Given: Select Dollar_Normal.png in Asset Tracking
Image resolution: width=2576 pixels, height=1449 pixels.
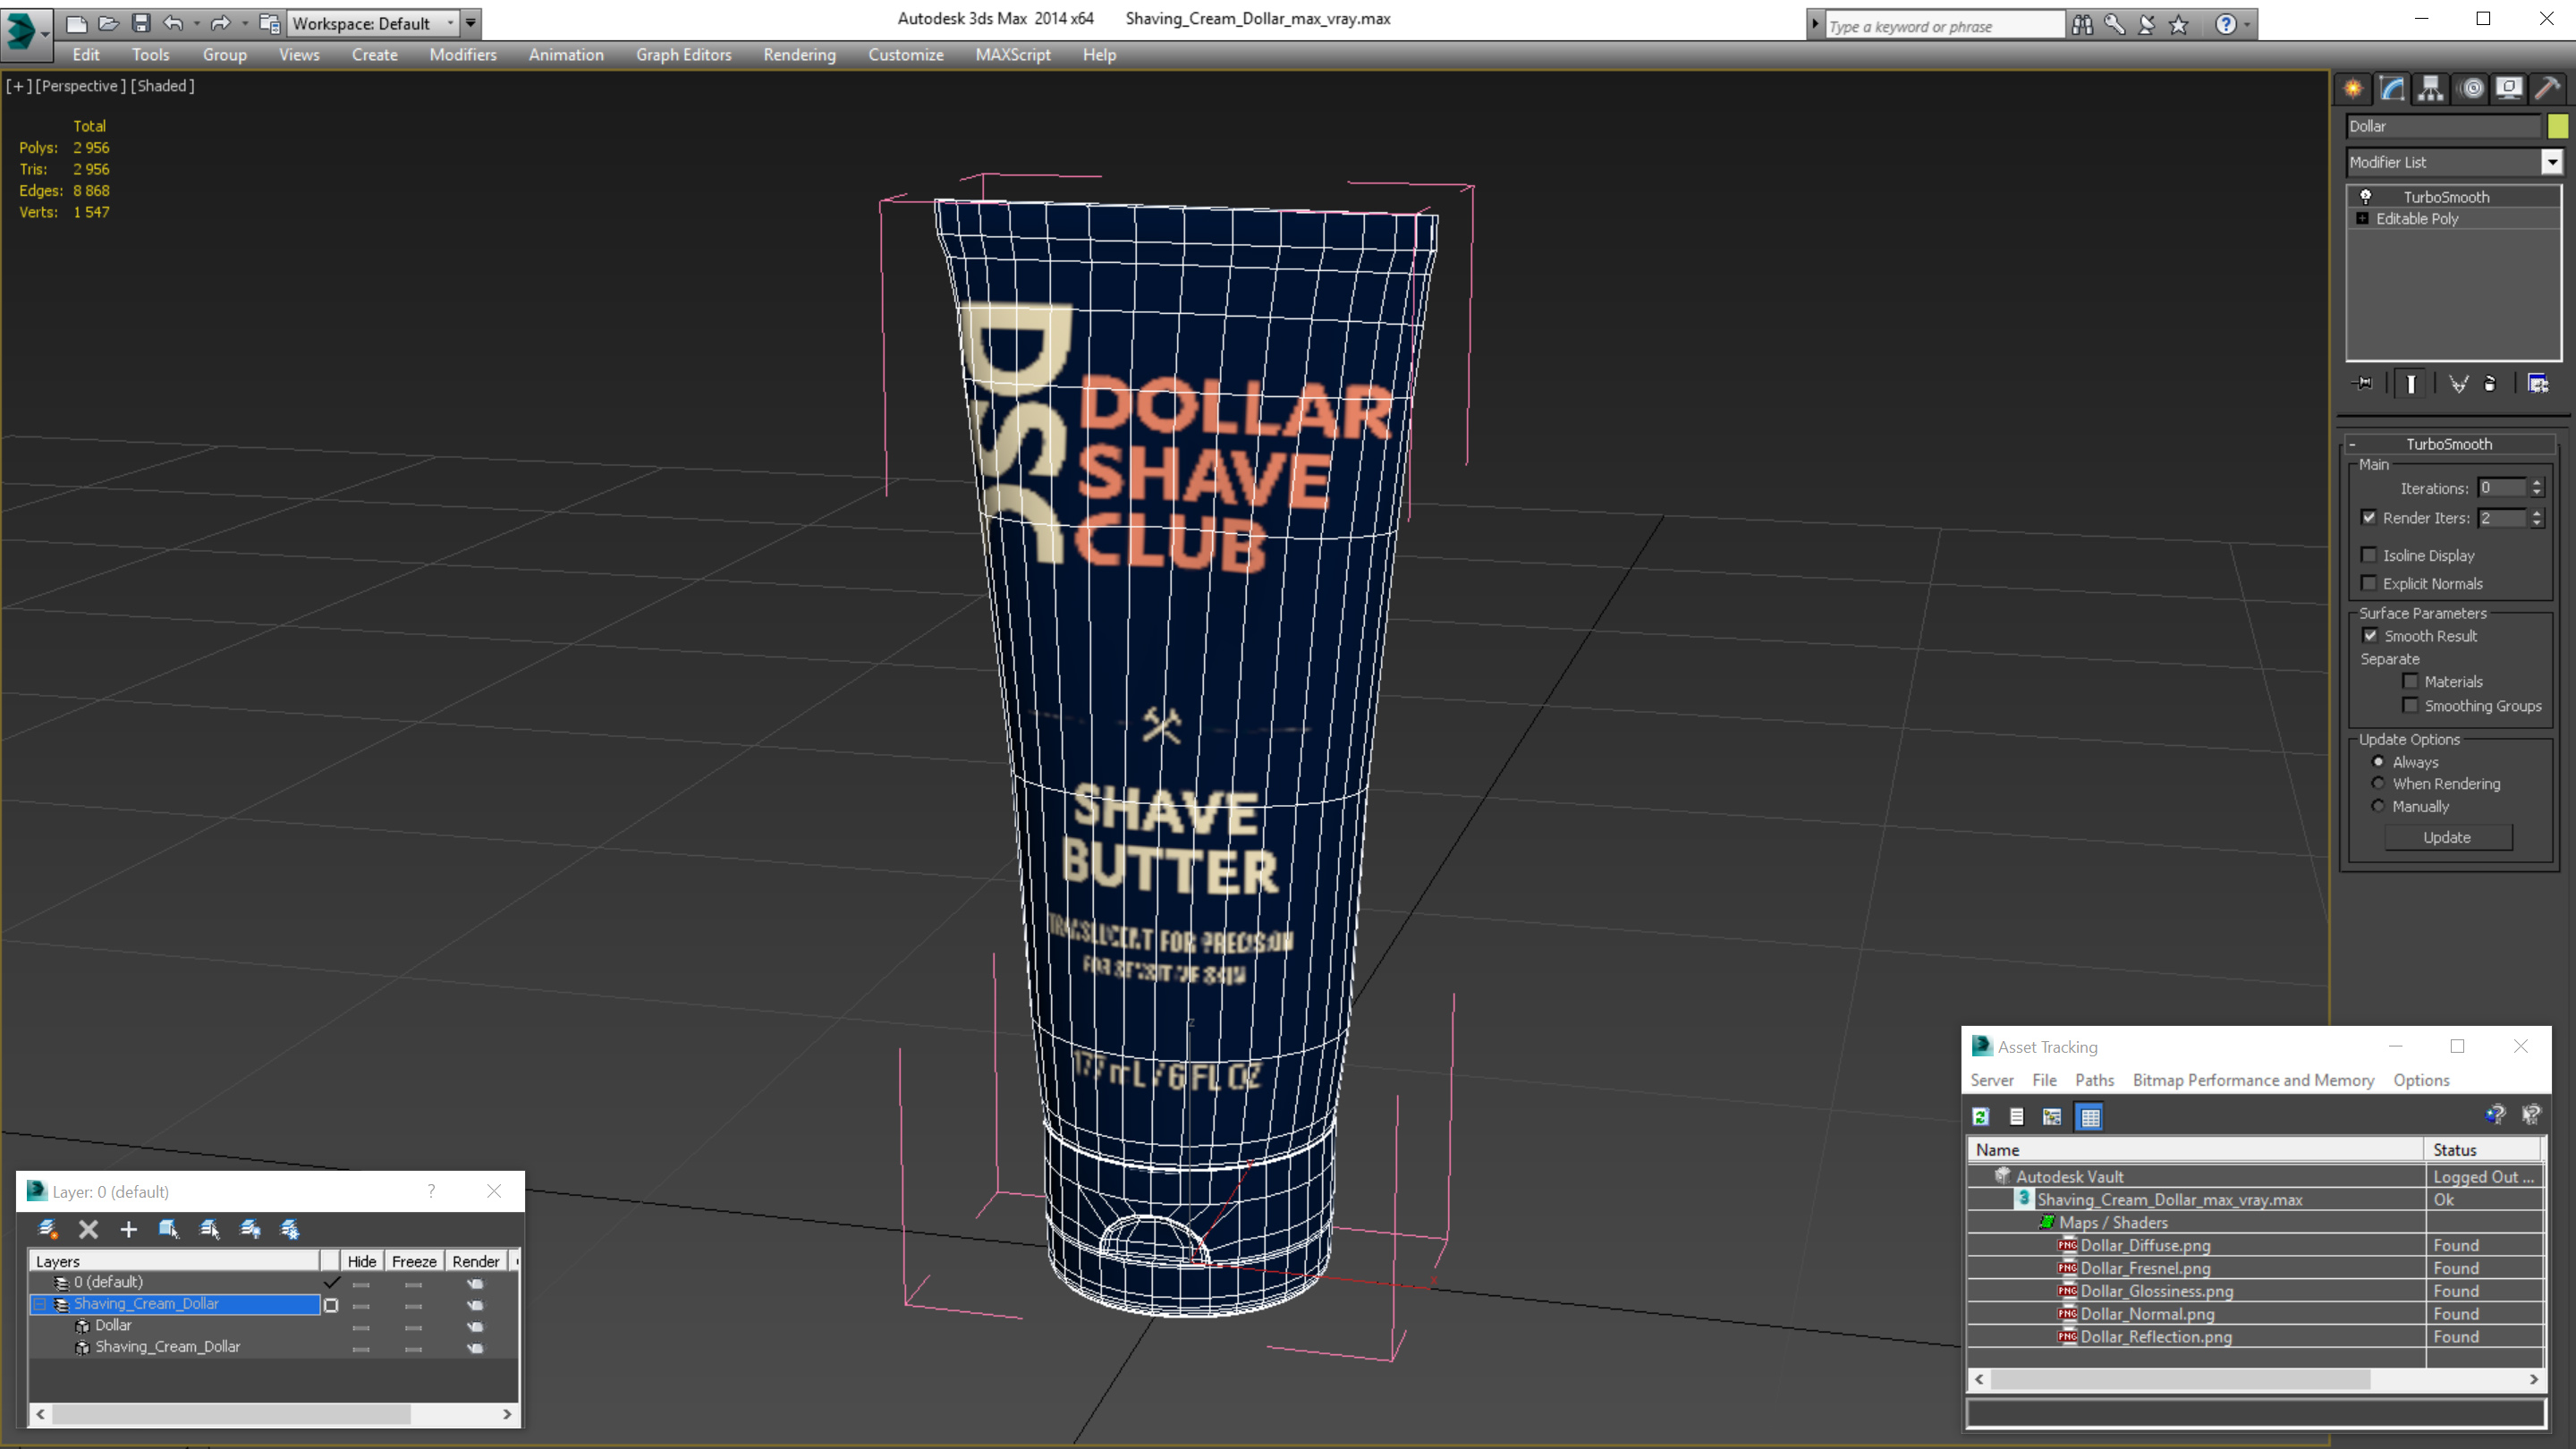Looking at the screenshot, I should pos(2147,1314).
